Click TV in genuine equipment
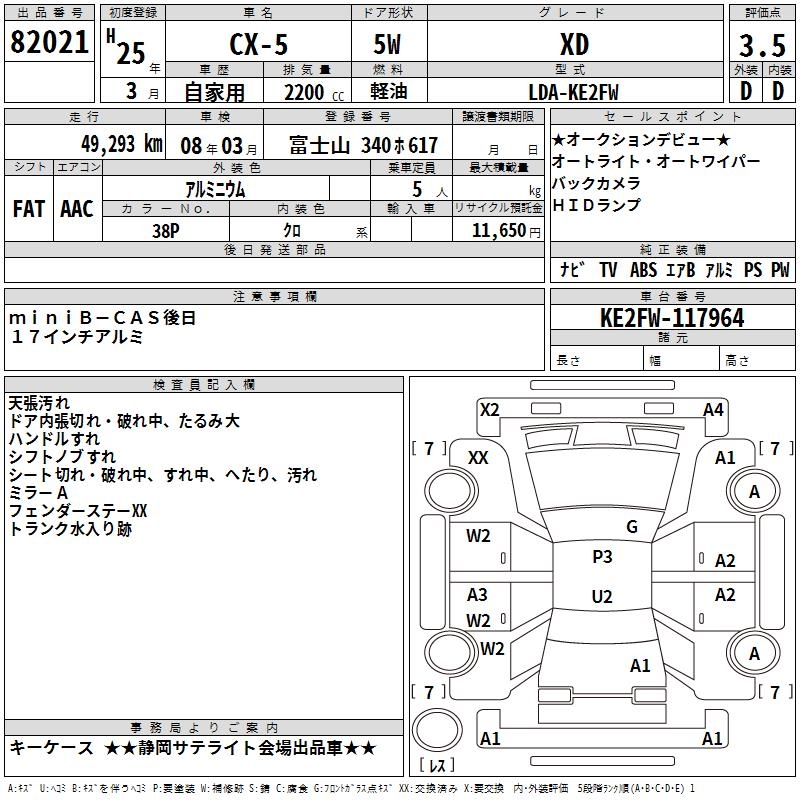This screenshot has width=800, height=800. pyautogui.click(x=608, y=269)
